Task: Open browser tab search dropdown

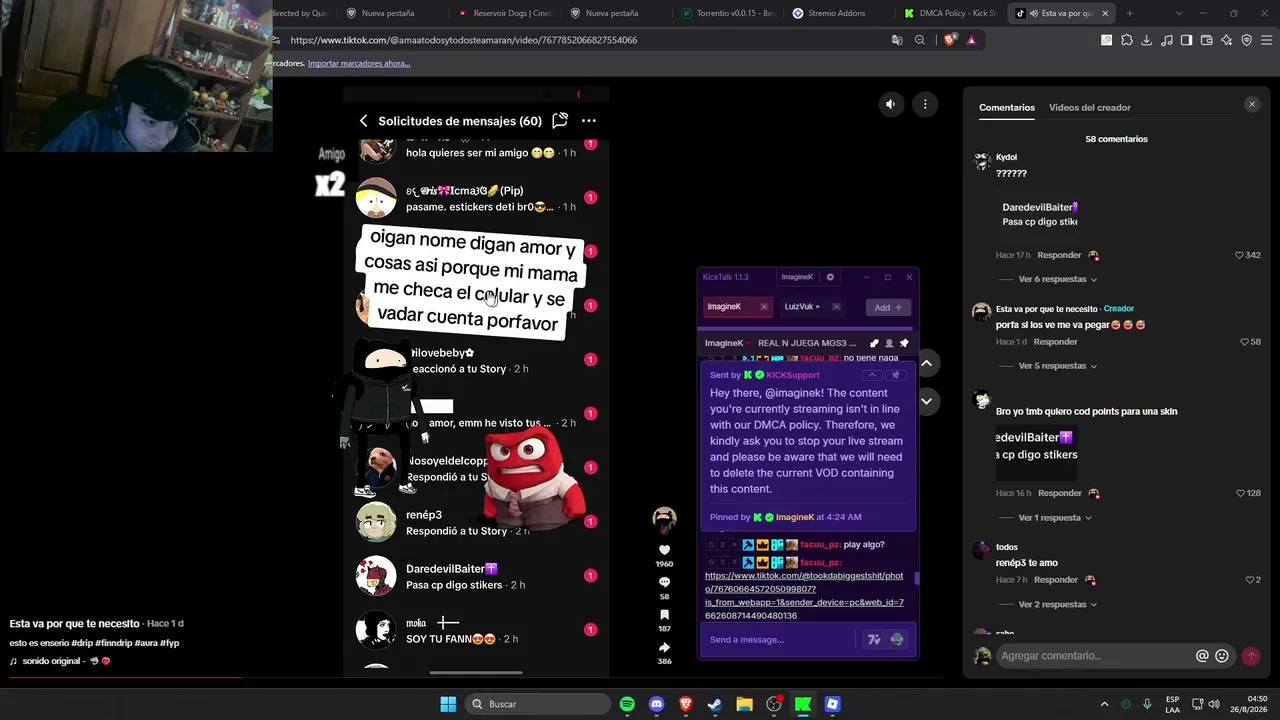Action: pos(1179,13)
